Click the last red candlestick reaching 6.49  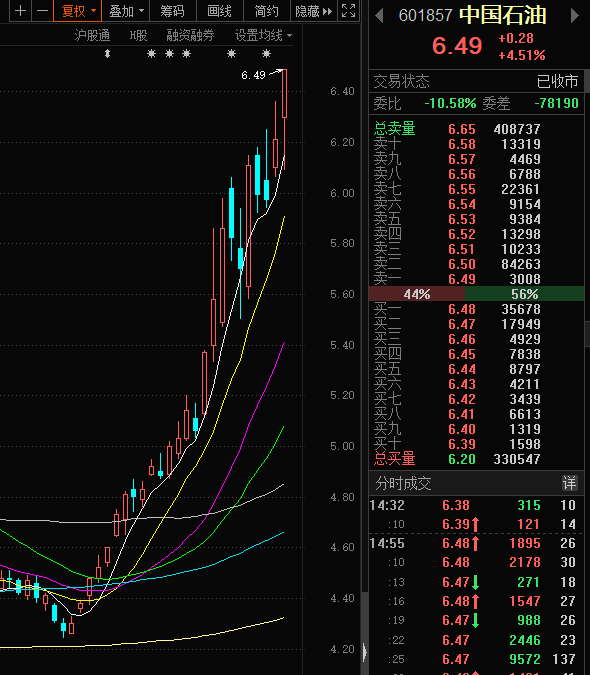pos(284,93)
